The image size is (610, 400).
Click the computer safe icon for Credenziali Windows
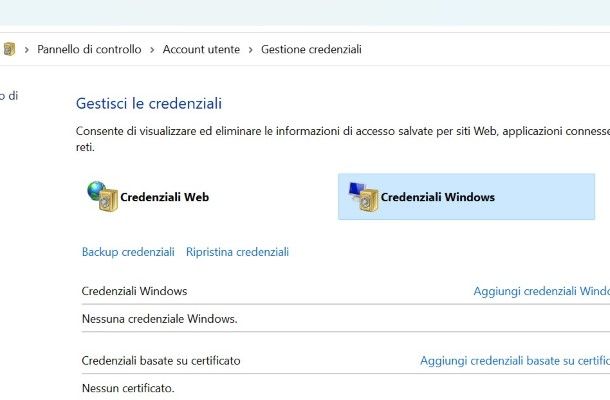[363, 197]
